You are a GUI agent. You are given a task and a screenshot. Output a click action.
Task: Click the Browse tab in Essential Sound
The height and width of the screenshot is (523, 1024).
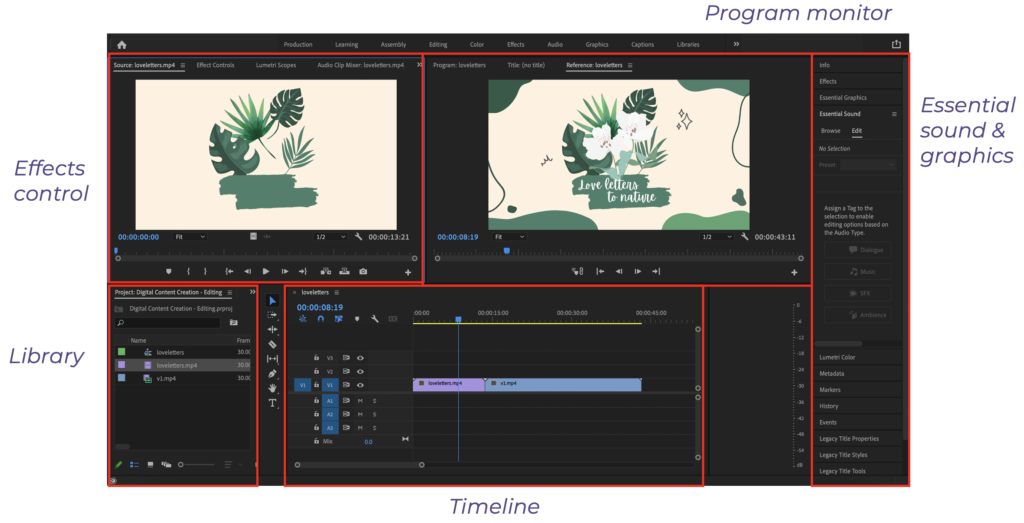pyautogui.click(x=830, y=131)
